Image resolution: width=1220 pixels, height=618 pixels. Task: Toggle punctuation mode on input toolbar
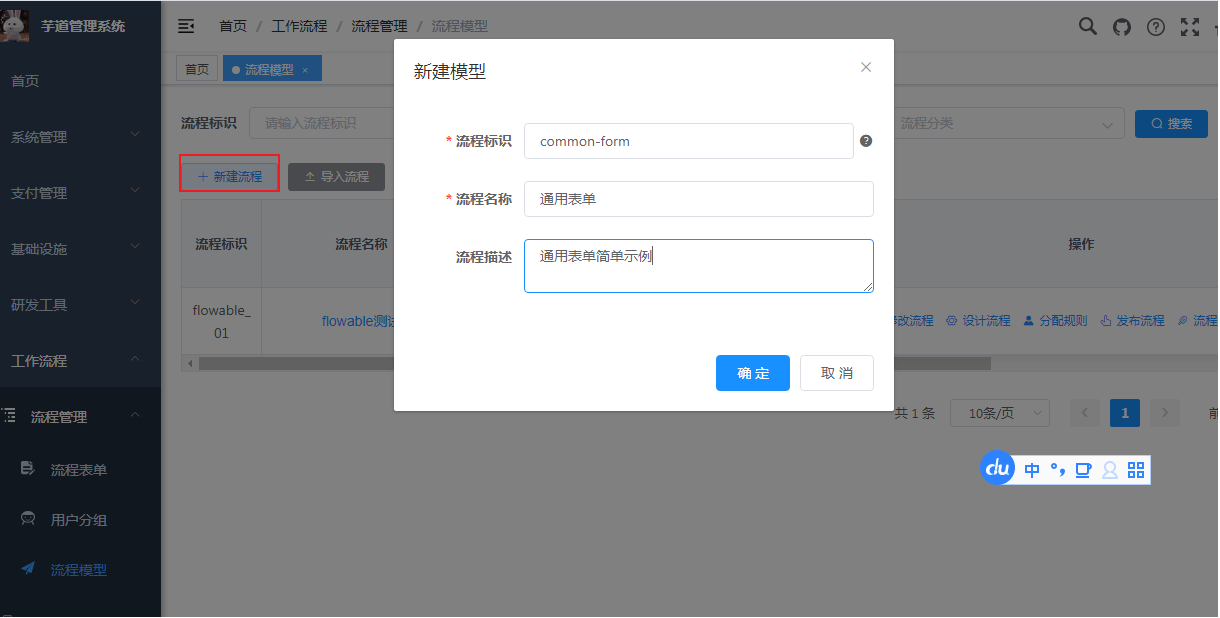click(1058, 470)
